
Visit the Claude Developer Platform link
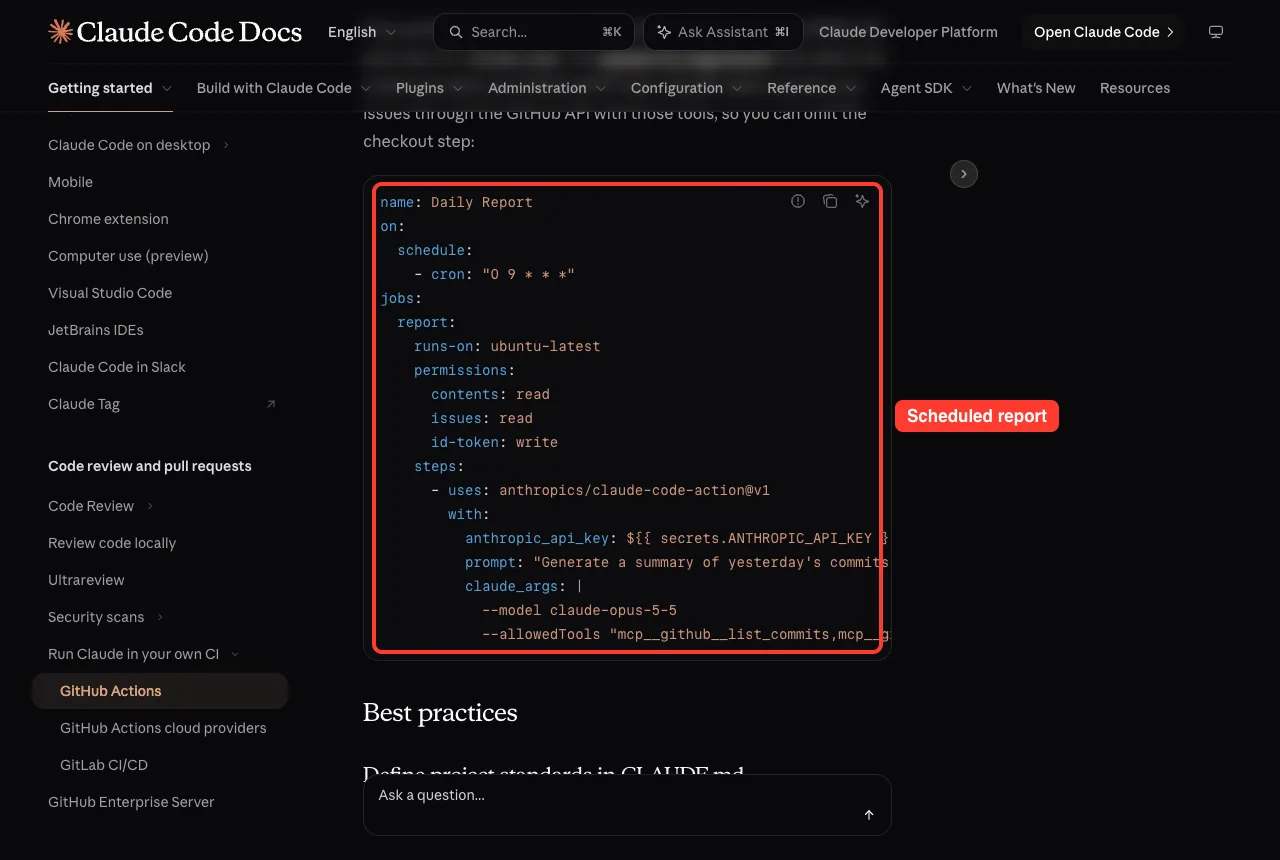click(x=908, y=32)
